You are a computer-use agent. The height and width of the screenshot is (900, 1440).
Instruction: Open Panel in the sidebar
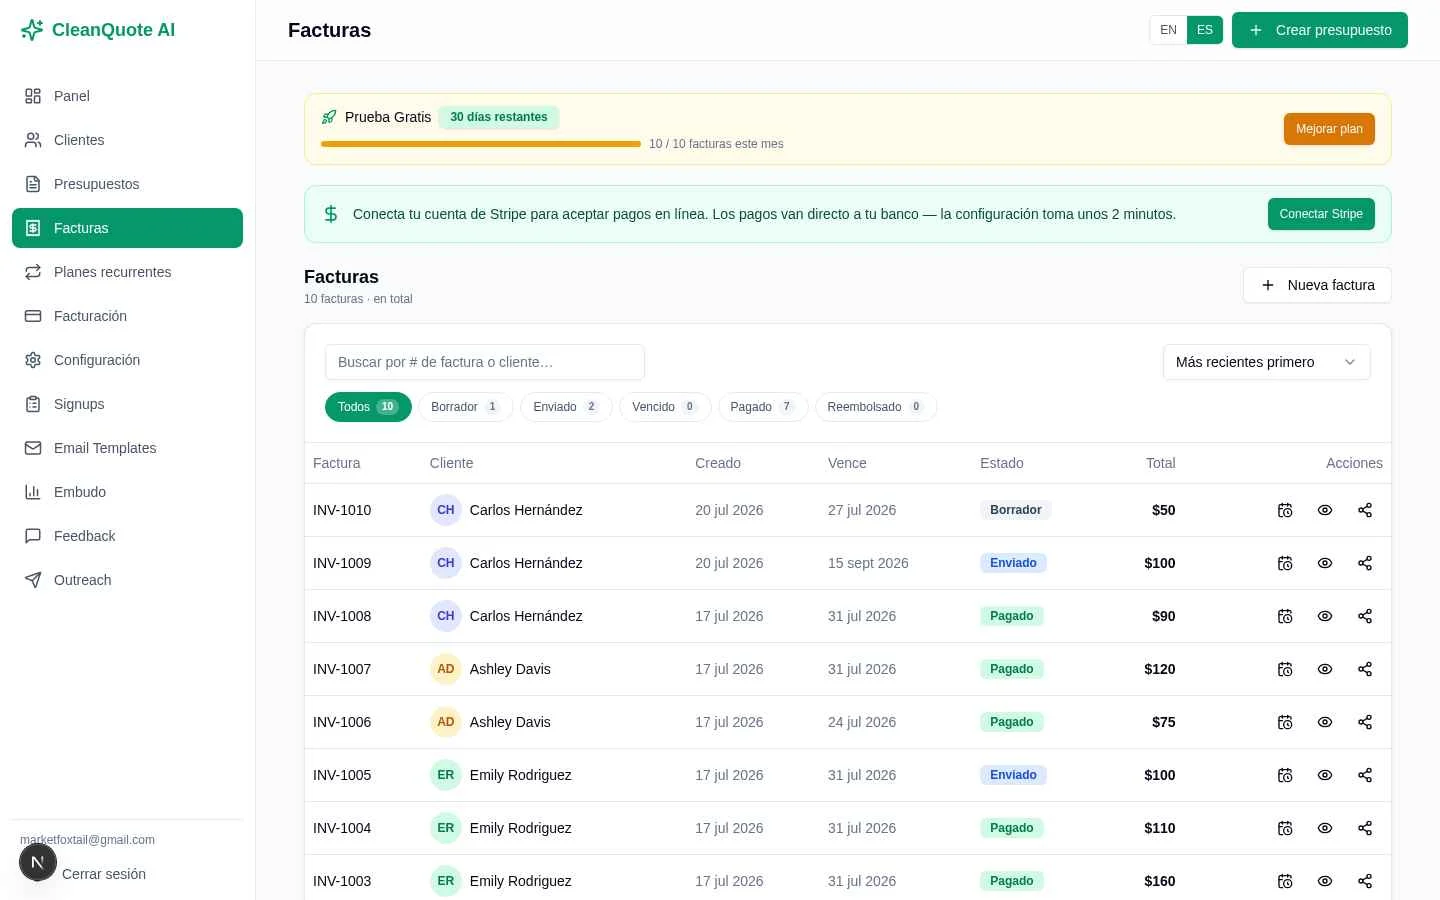click(127, 96)
